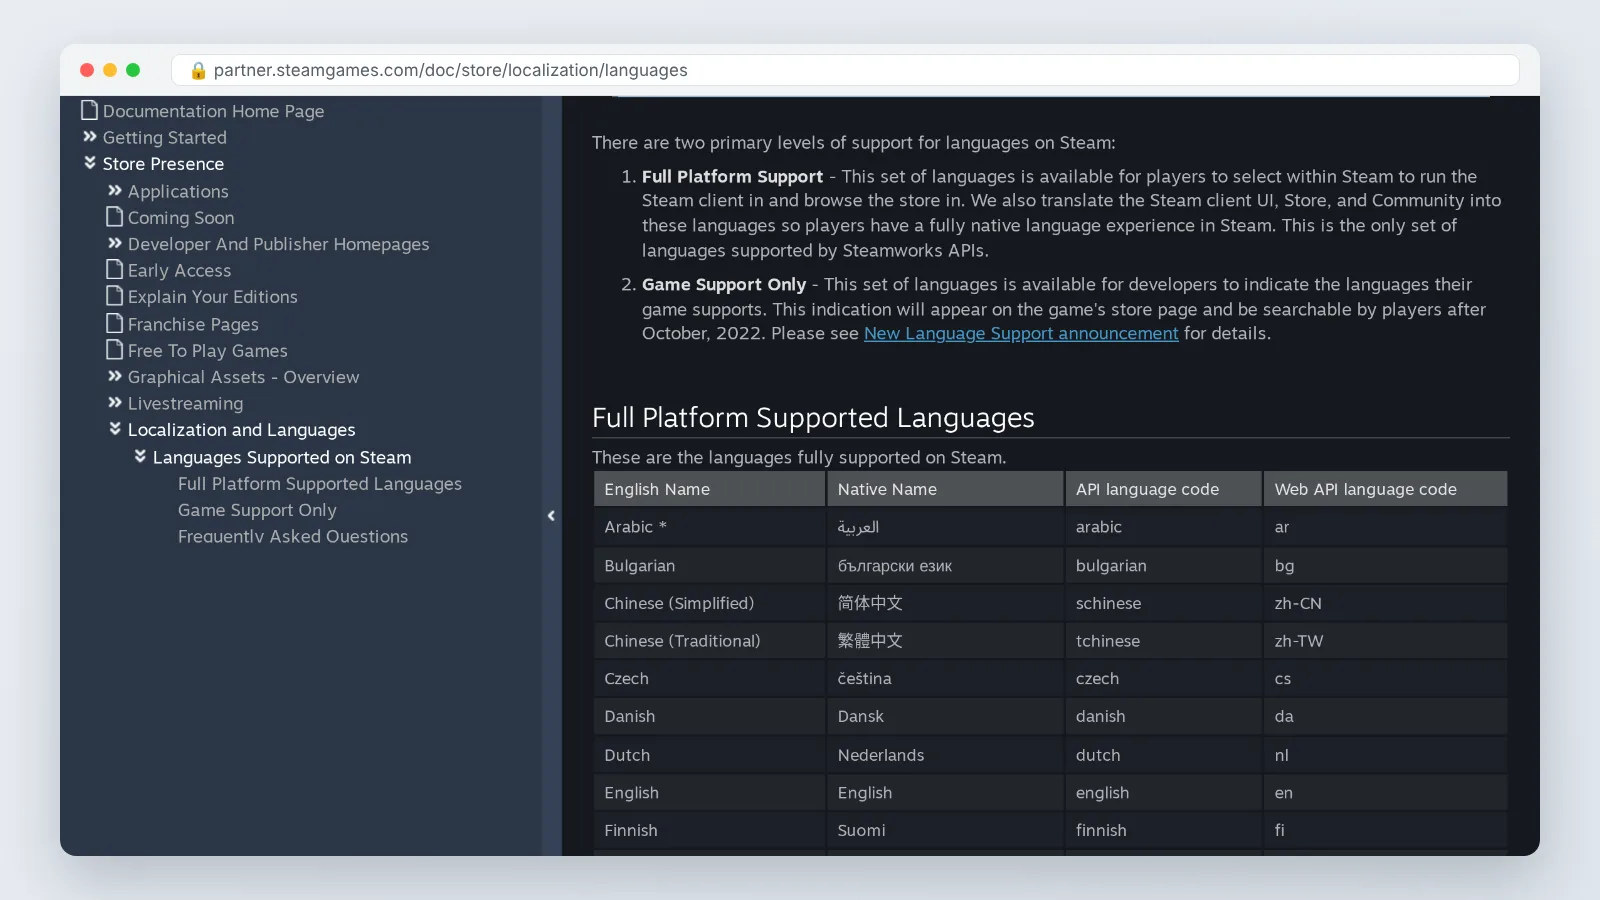This screenshot has width=1600, height=900.
Task: Expand Developer And Publisher Homepages chevron
Action: click(114, 243)
